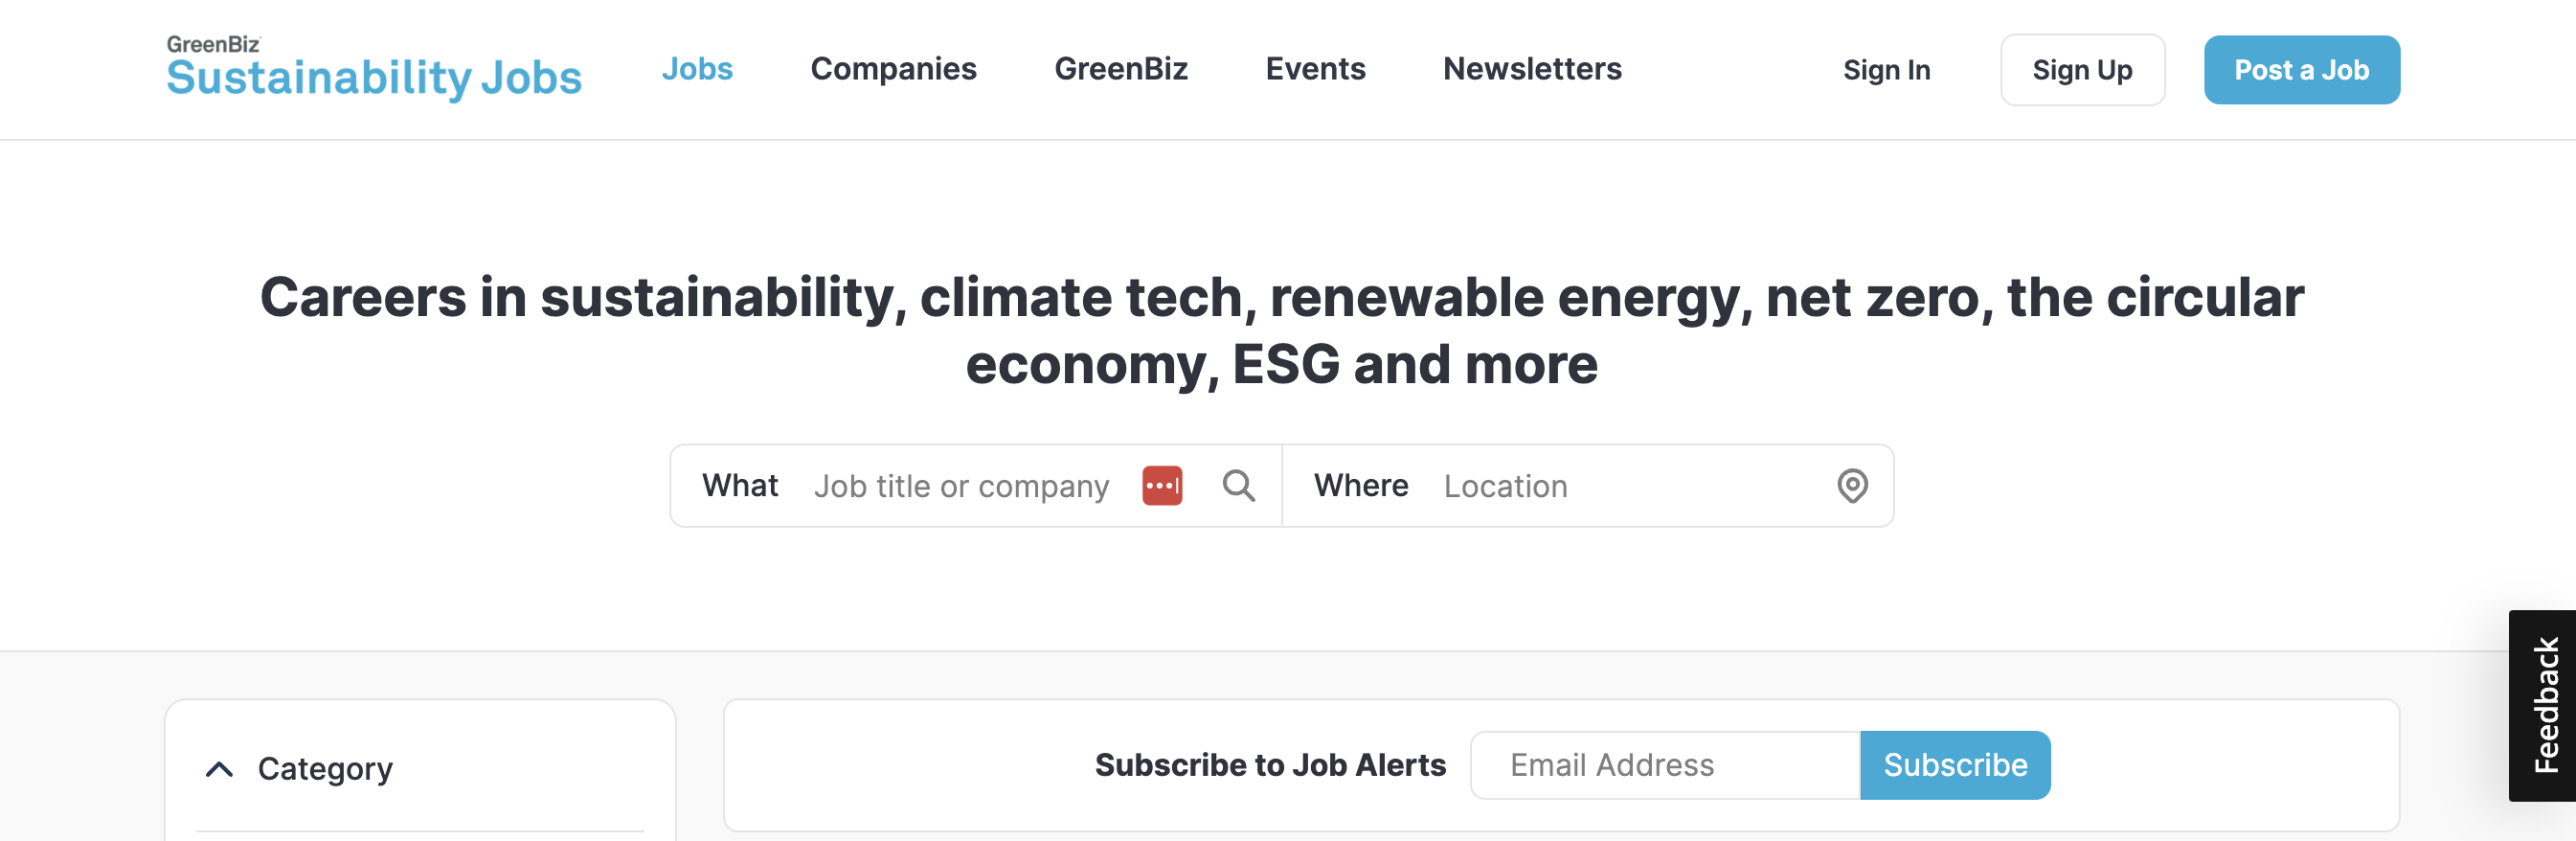2576x841 pixels.
Task: Click the location pin icon
Action: (1852, 486)
